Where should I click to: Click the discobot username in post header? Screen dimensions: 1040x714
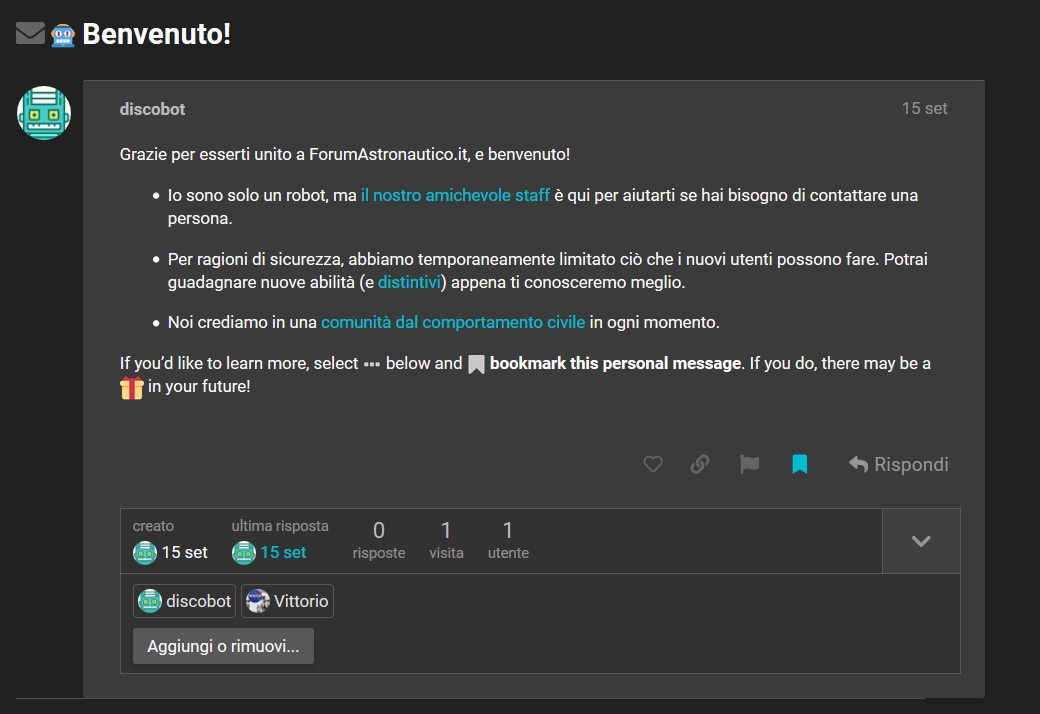(152, 109)
